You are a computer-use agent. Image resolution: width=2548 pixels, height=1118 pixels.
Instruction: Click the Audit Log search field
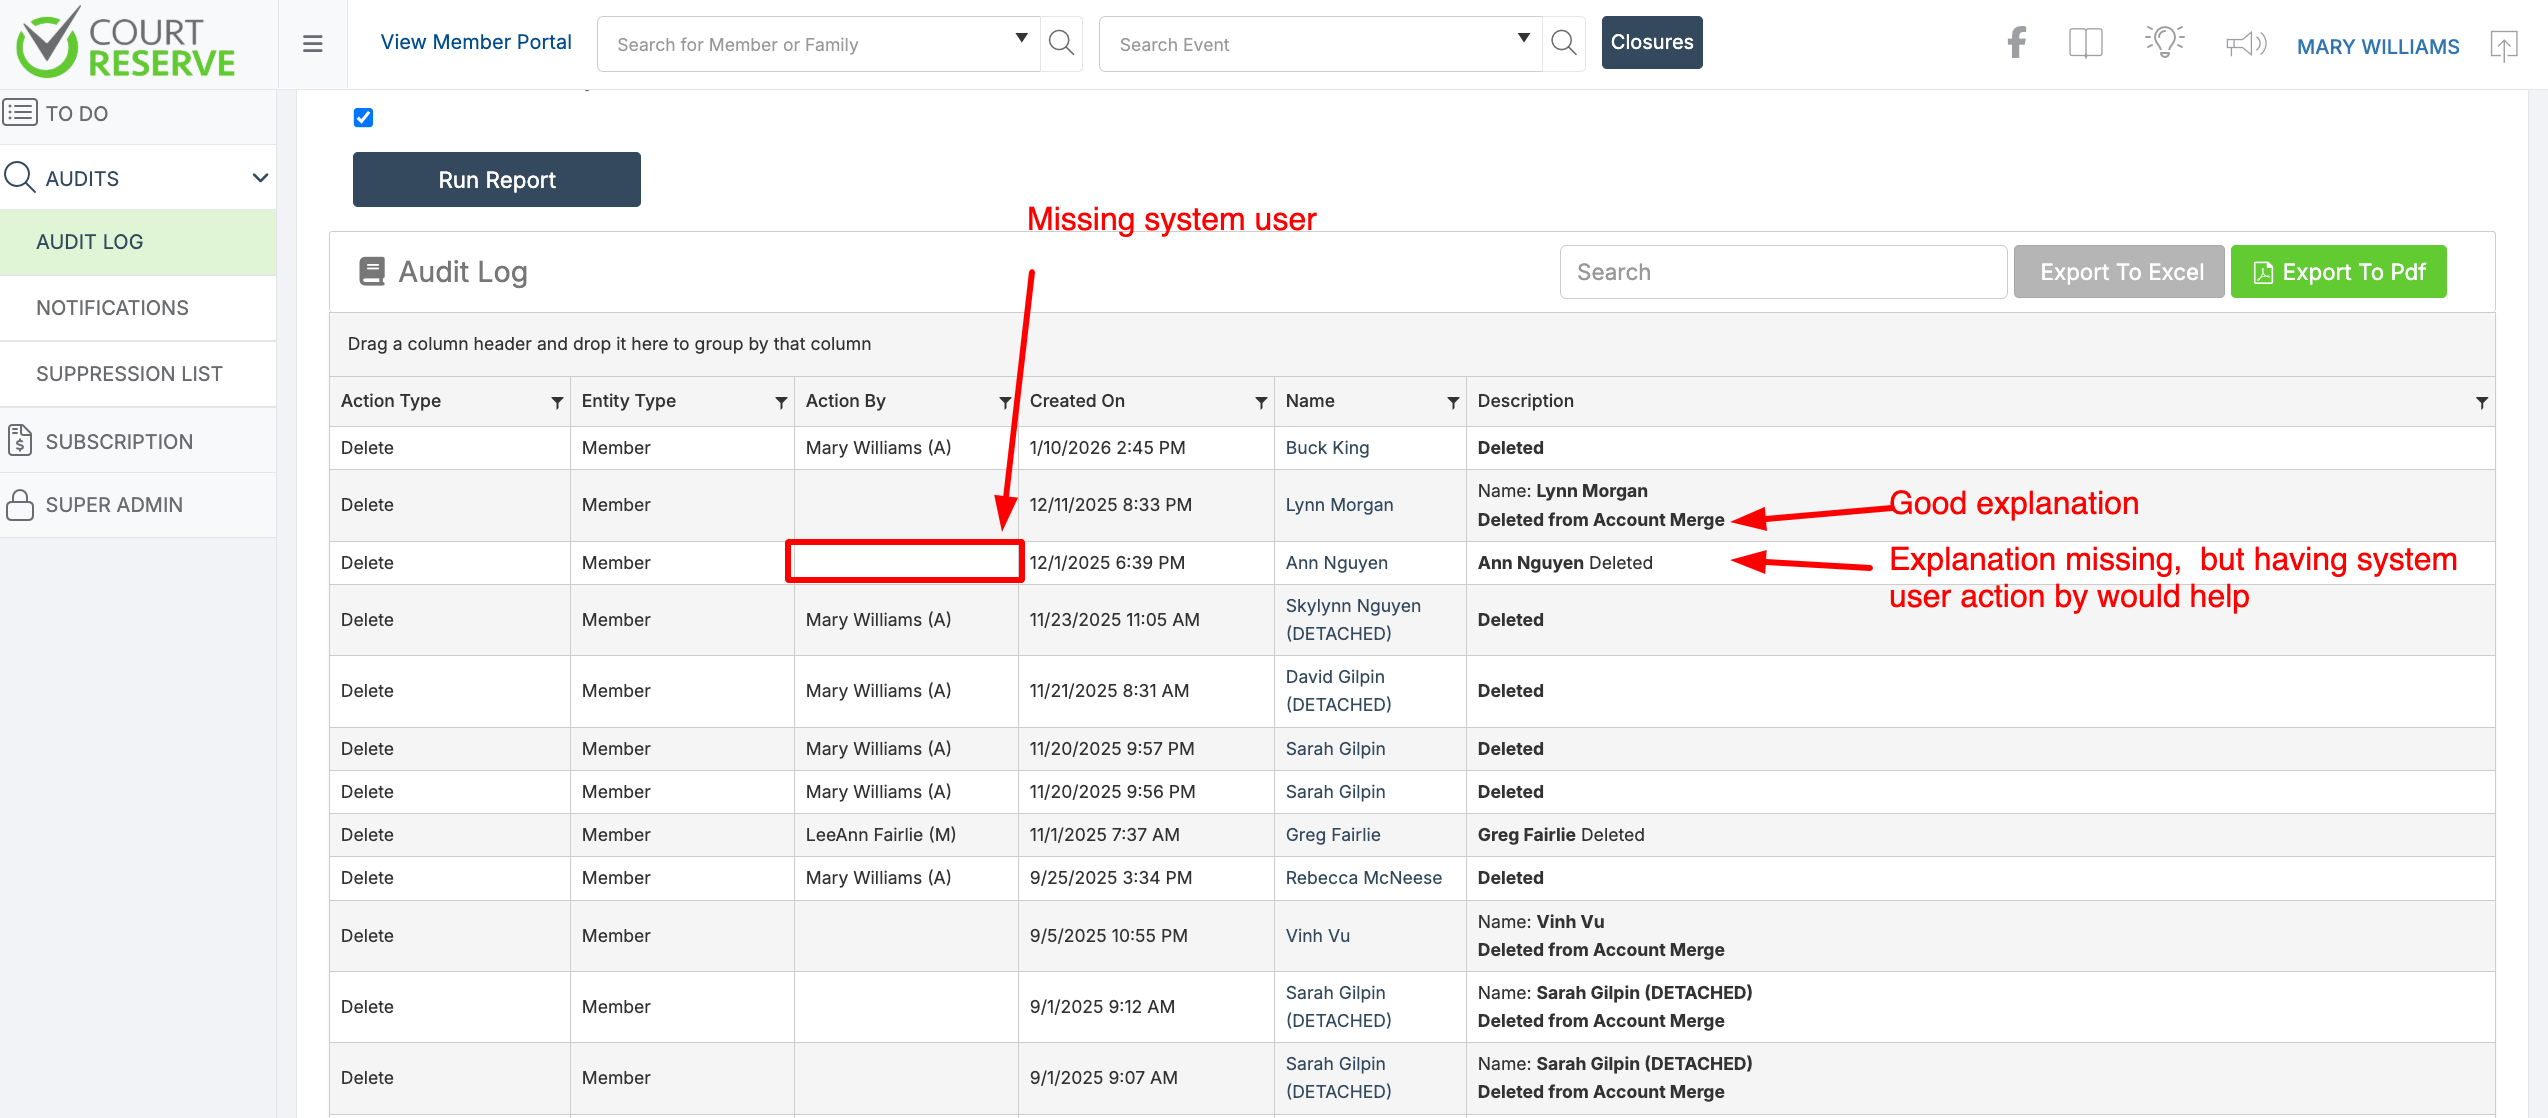coord(1782,272)
